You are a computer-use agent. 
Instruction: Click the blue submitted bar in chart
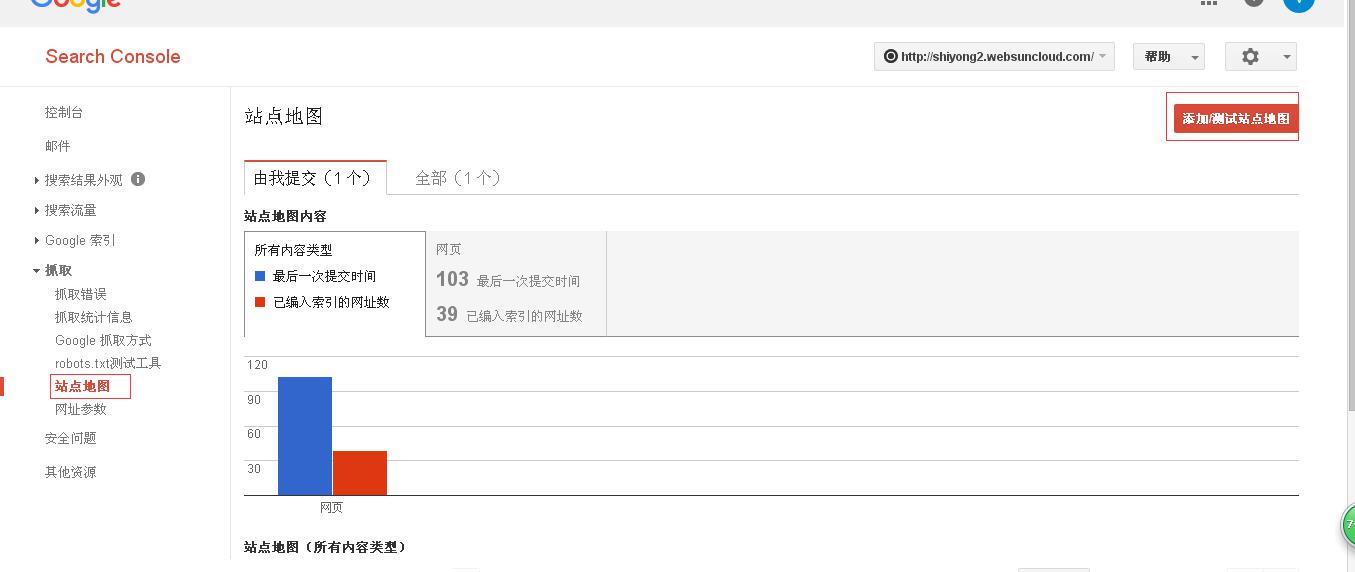(305, 436)
